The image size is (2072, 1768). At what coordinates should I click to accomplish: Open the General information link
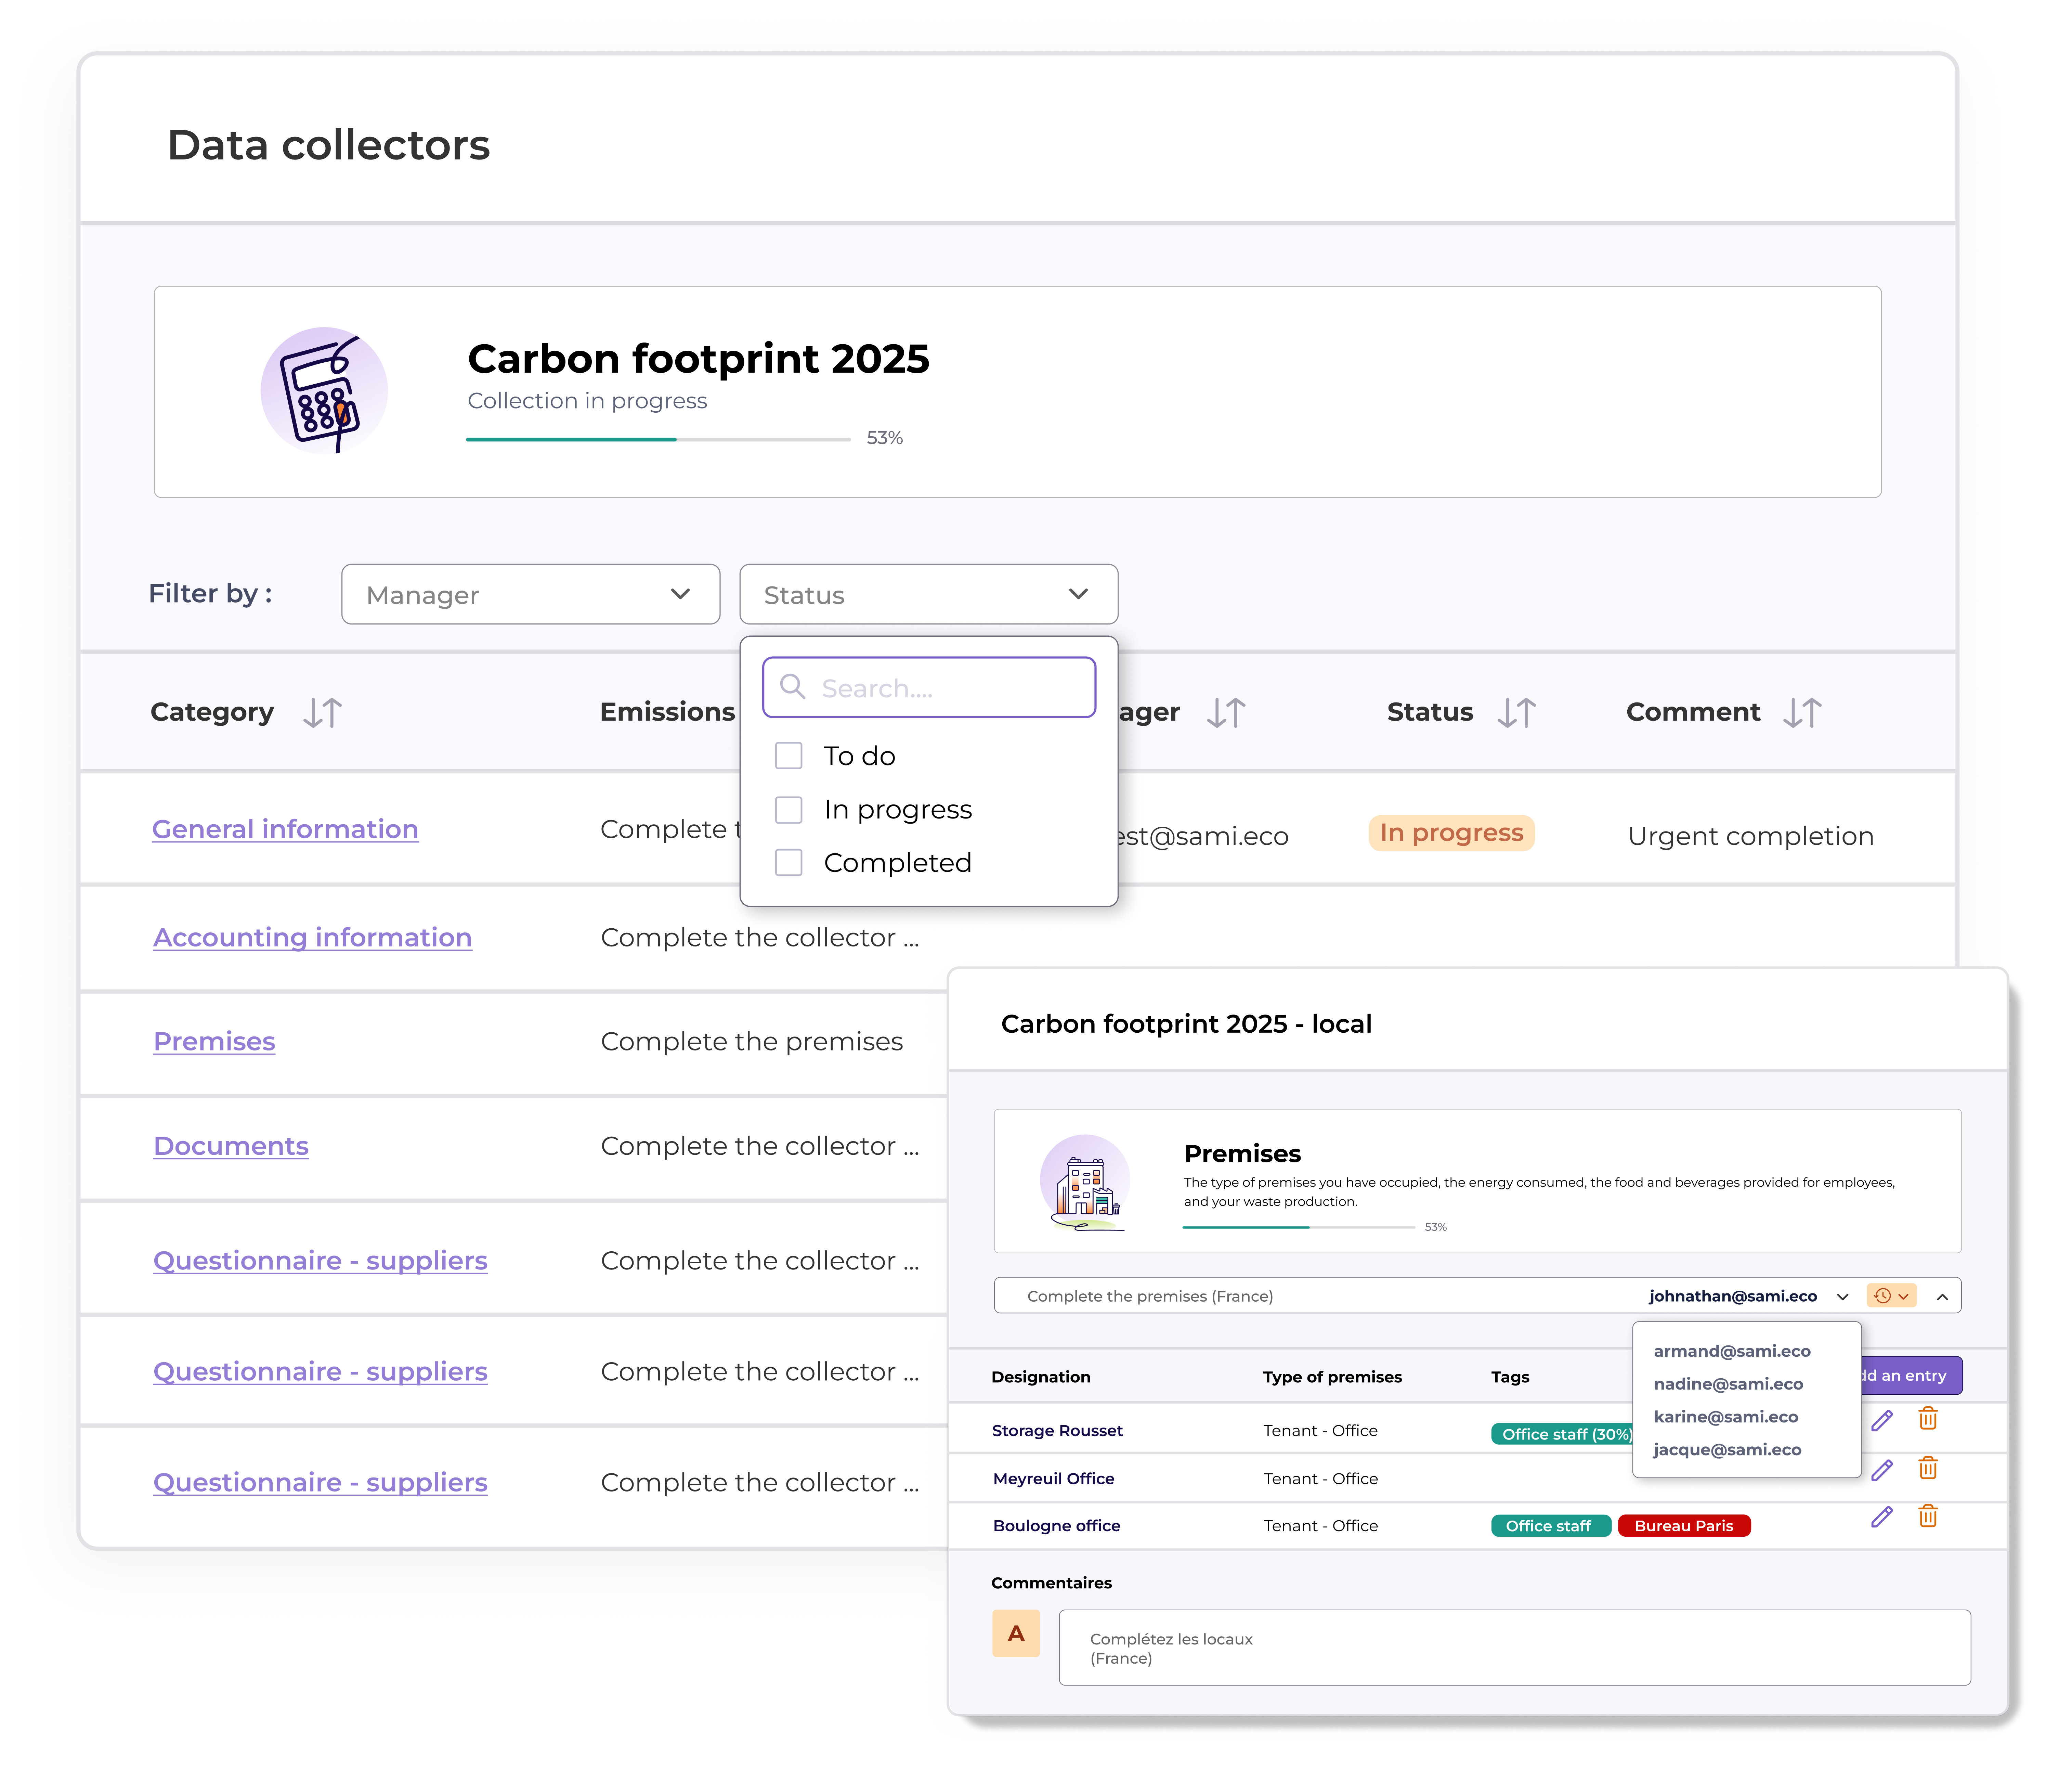(x=285, y=829)
